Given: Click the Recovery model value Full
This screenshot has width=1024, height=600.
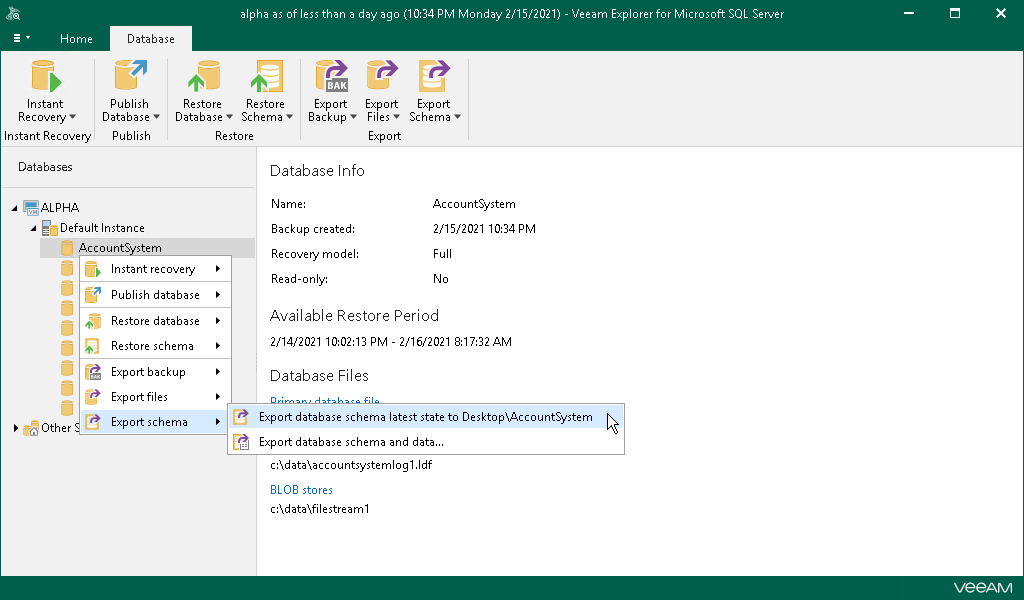Looking at the screenshot, I should (442, 254).
